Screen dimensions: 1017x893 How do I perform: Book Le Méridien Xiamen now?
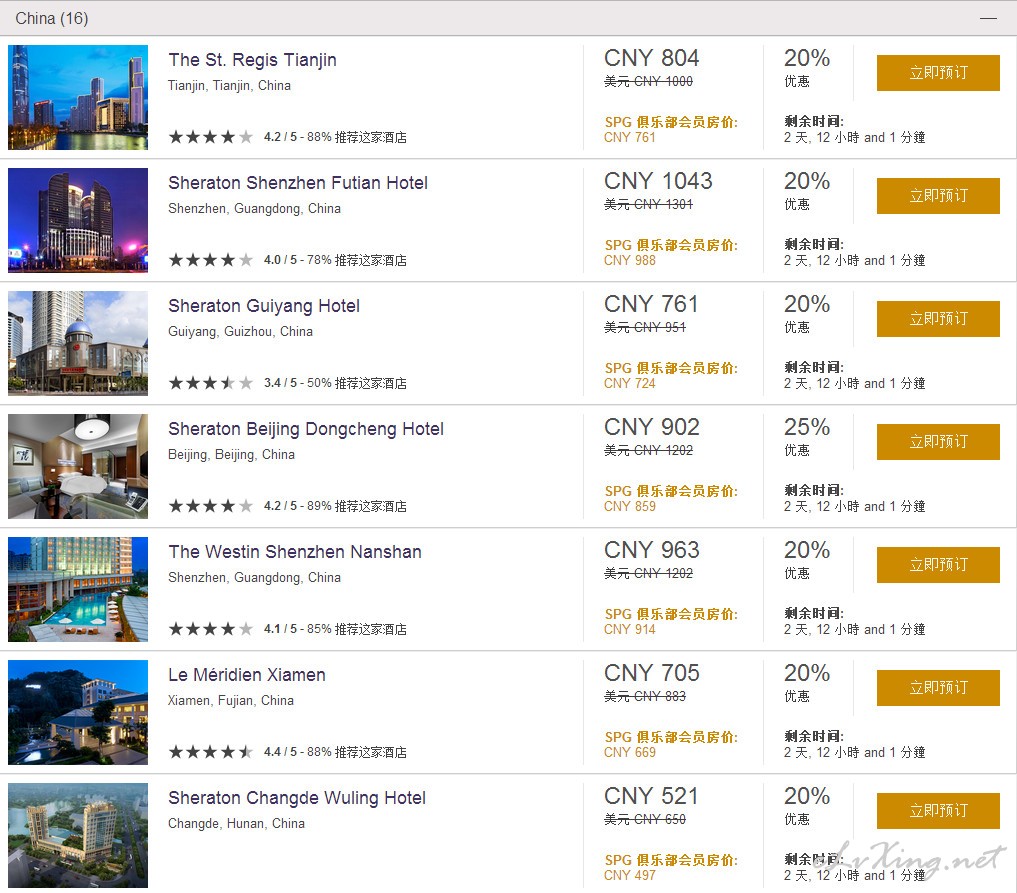pos(938,687)
